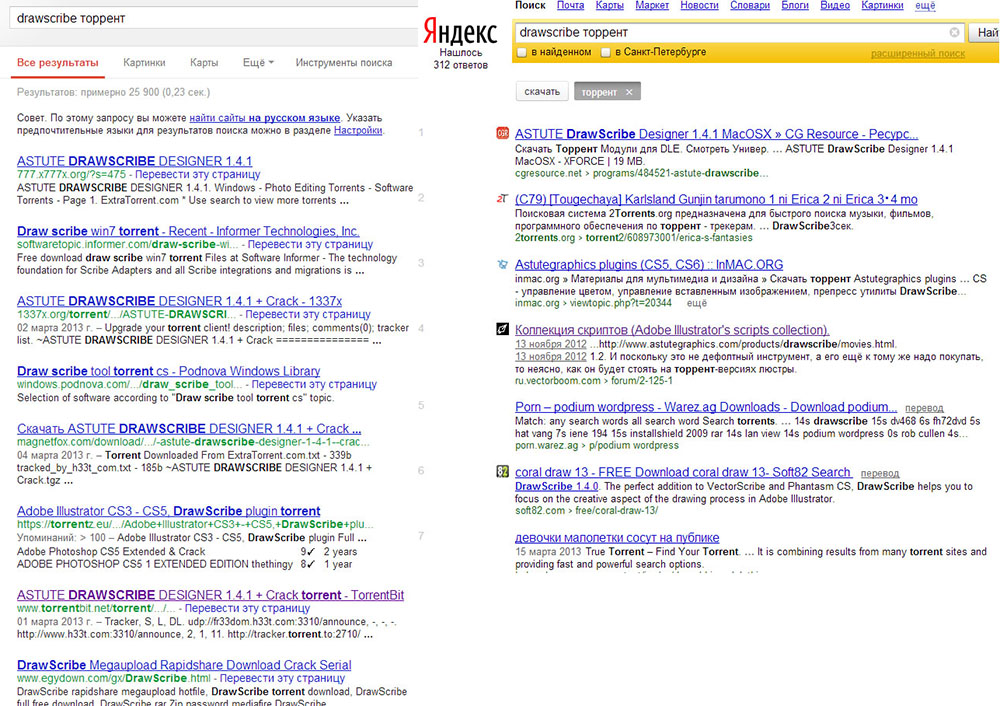Open Почта in Yandex top menu
Viewport: 1000px width, 706px height.
(570, 6)
